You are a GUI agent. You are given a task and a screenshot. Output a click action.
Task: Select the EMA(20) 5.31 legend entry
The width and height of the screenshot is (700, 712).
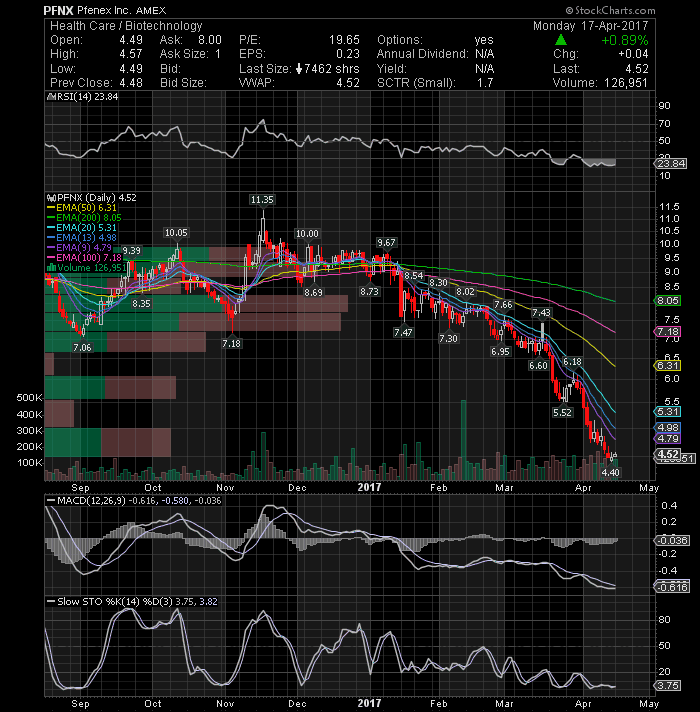(82, 227)
